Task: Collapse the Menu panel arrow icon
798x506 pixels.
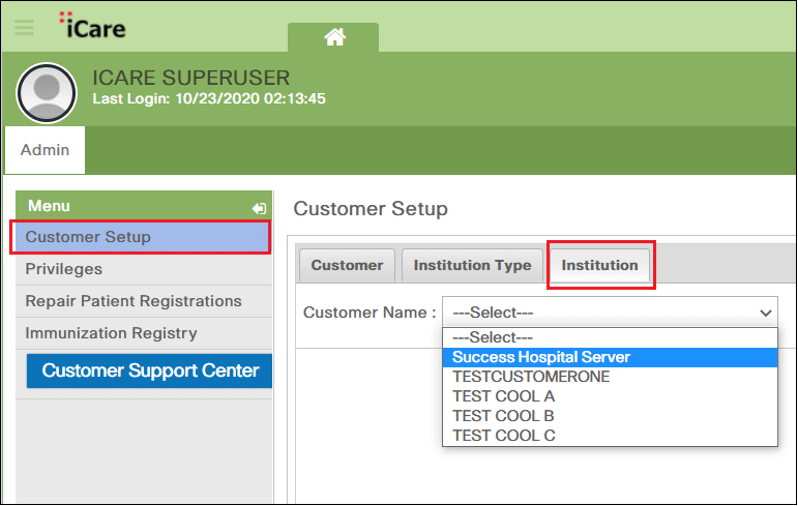Action: pyautogui.click(x=259, y=208)
